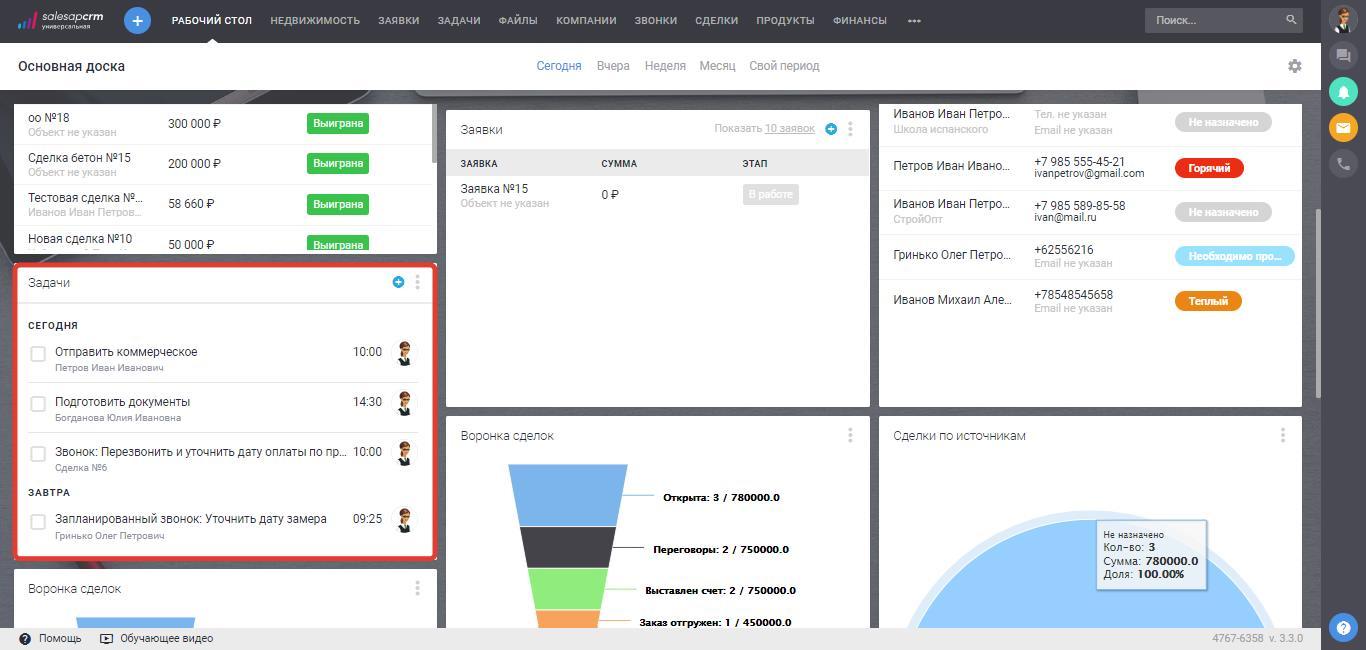This screenshot has width=1366, height=650.
Task: Open the Финансы menu
Action: point(859,20)
